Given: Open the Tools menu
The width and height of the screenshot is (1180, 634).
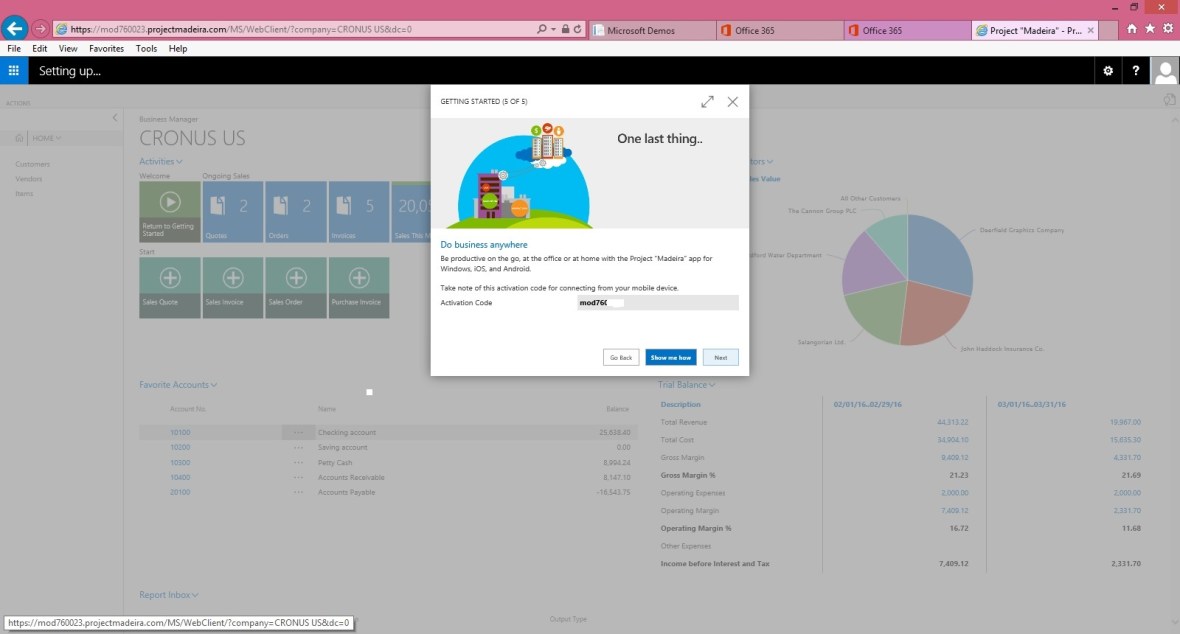Looking at the screenshot, I should tap(146, 48).
